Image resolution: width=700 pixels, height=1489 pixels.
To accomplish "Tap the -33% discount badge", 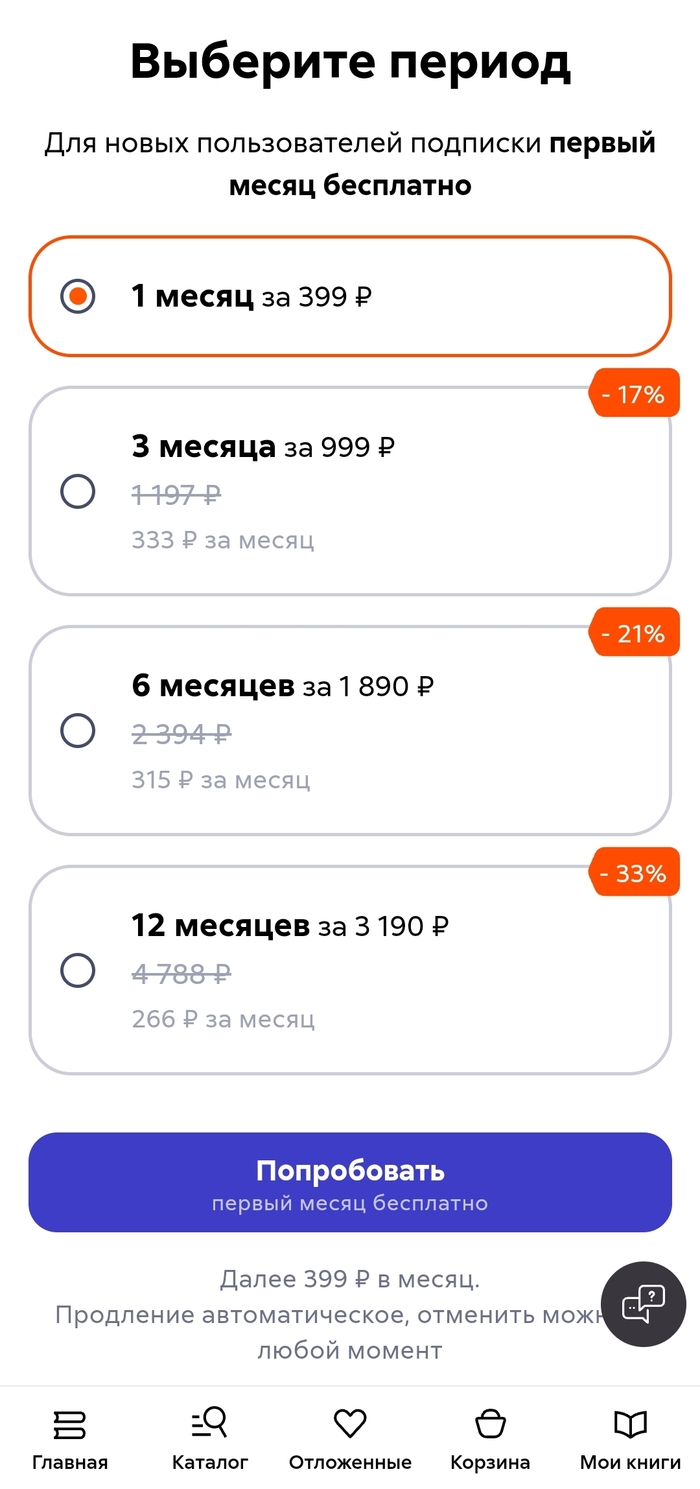I will (632, 873).
